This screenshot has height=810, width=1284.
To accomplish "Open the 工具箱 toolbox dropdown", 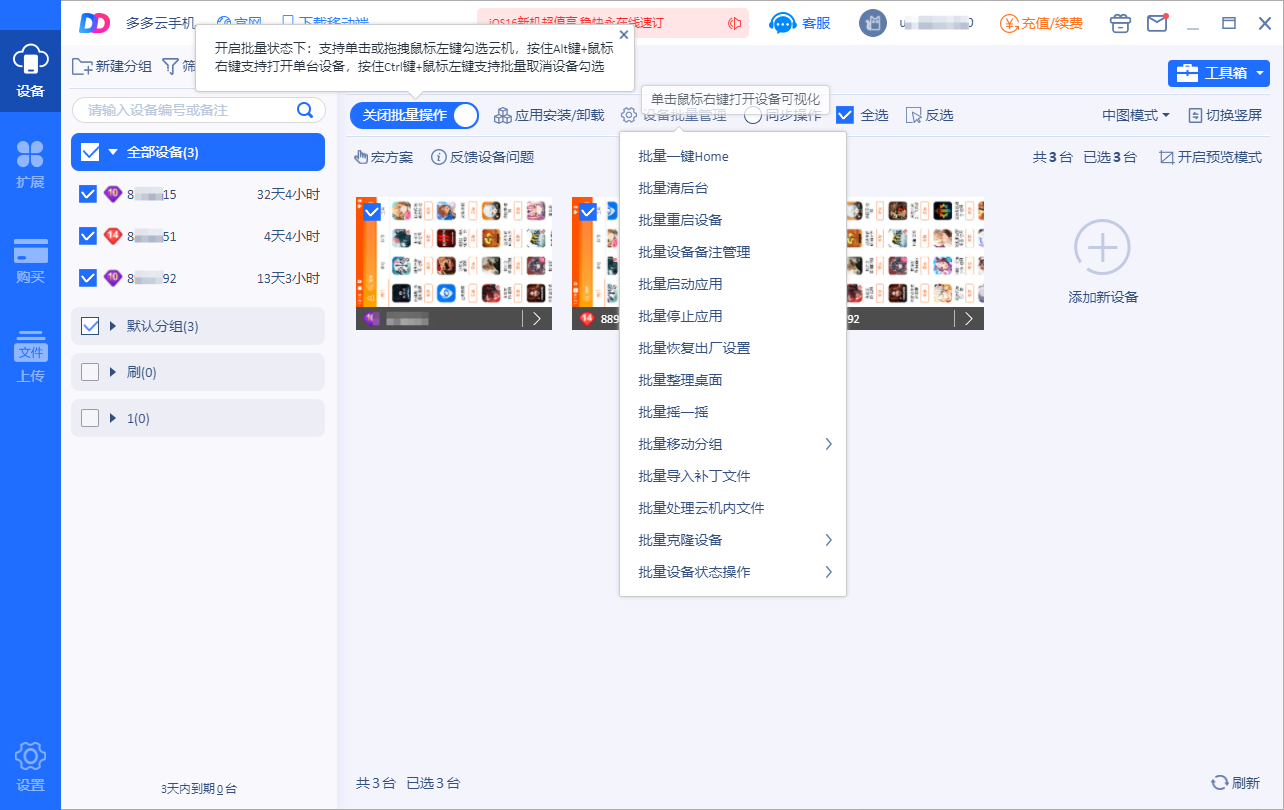I will click(1218, 73).
